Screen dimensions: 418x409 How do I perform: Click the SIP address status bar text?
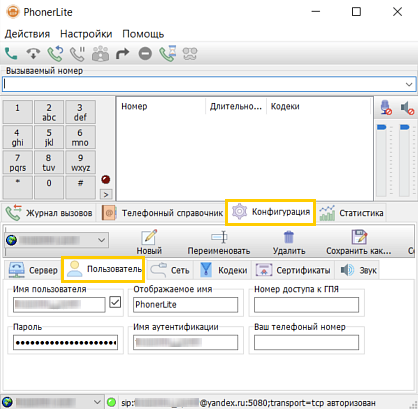pos(248,403)
